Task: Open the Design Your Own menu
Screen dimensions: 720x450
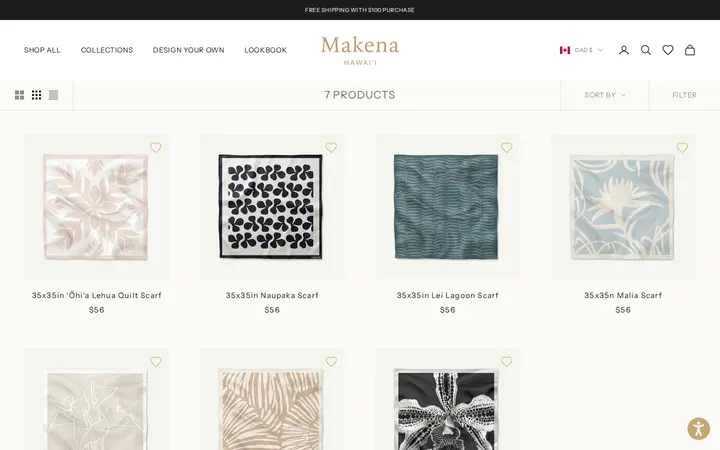Action: [189, 50]
